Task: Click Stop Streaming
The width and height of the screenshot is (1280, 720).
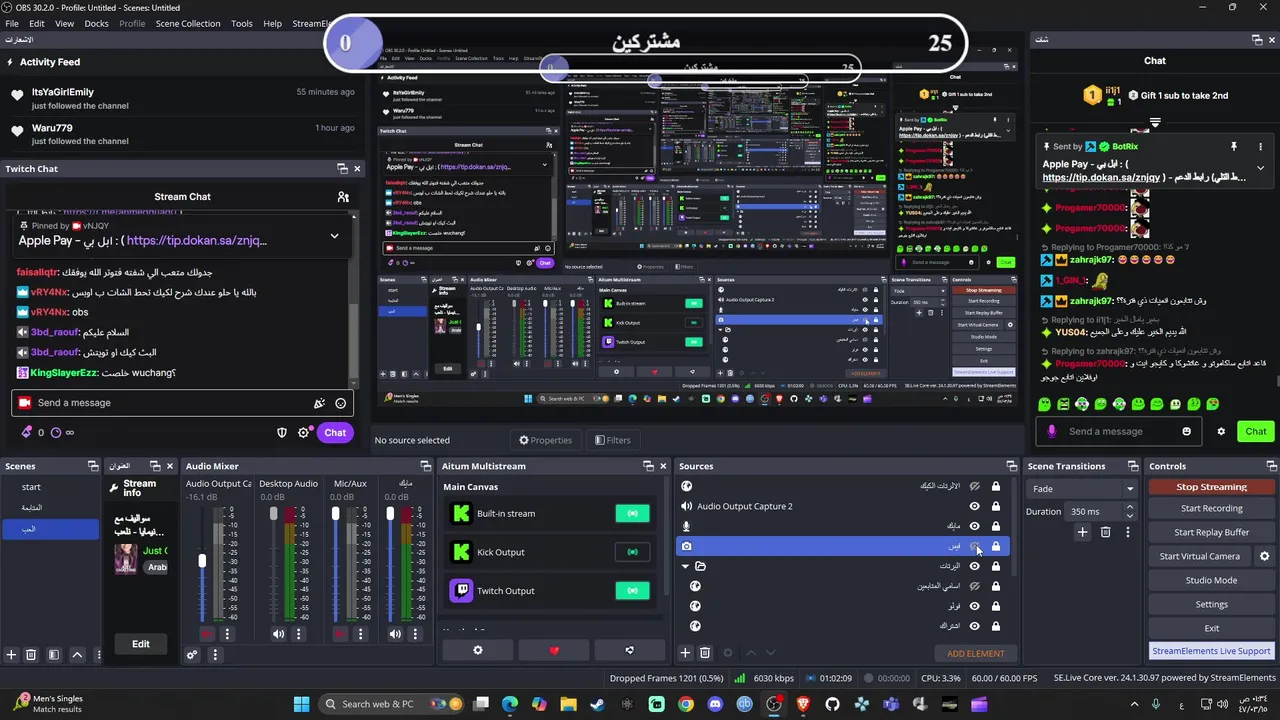Action: point(1211,487)
